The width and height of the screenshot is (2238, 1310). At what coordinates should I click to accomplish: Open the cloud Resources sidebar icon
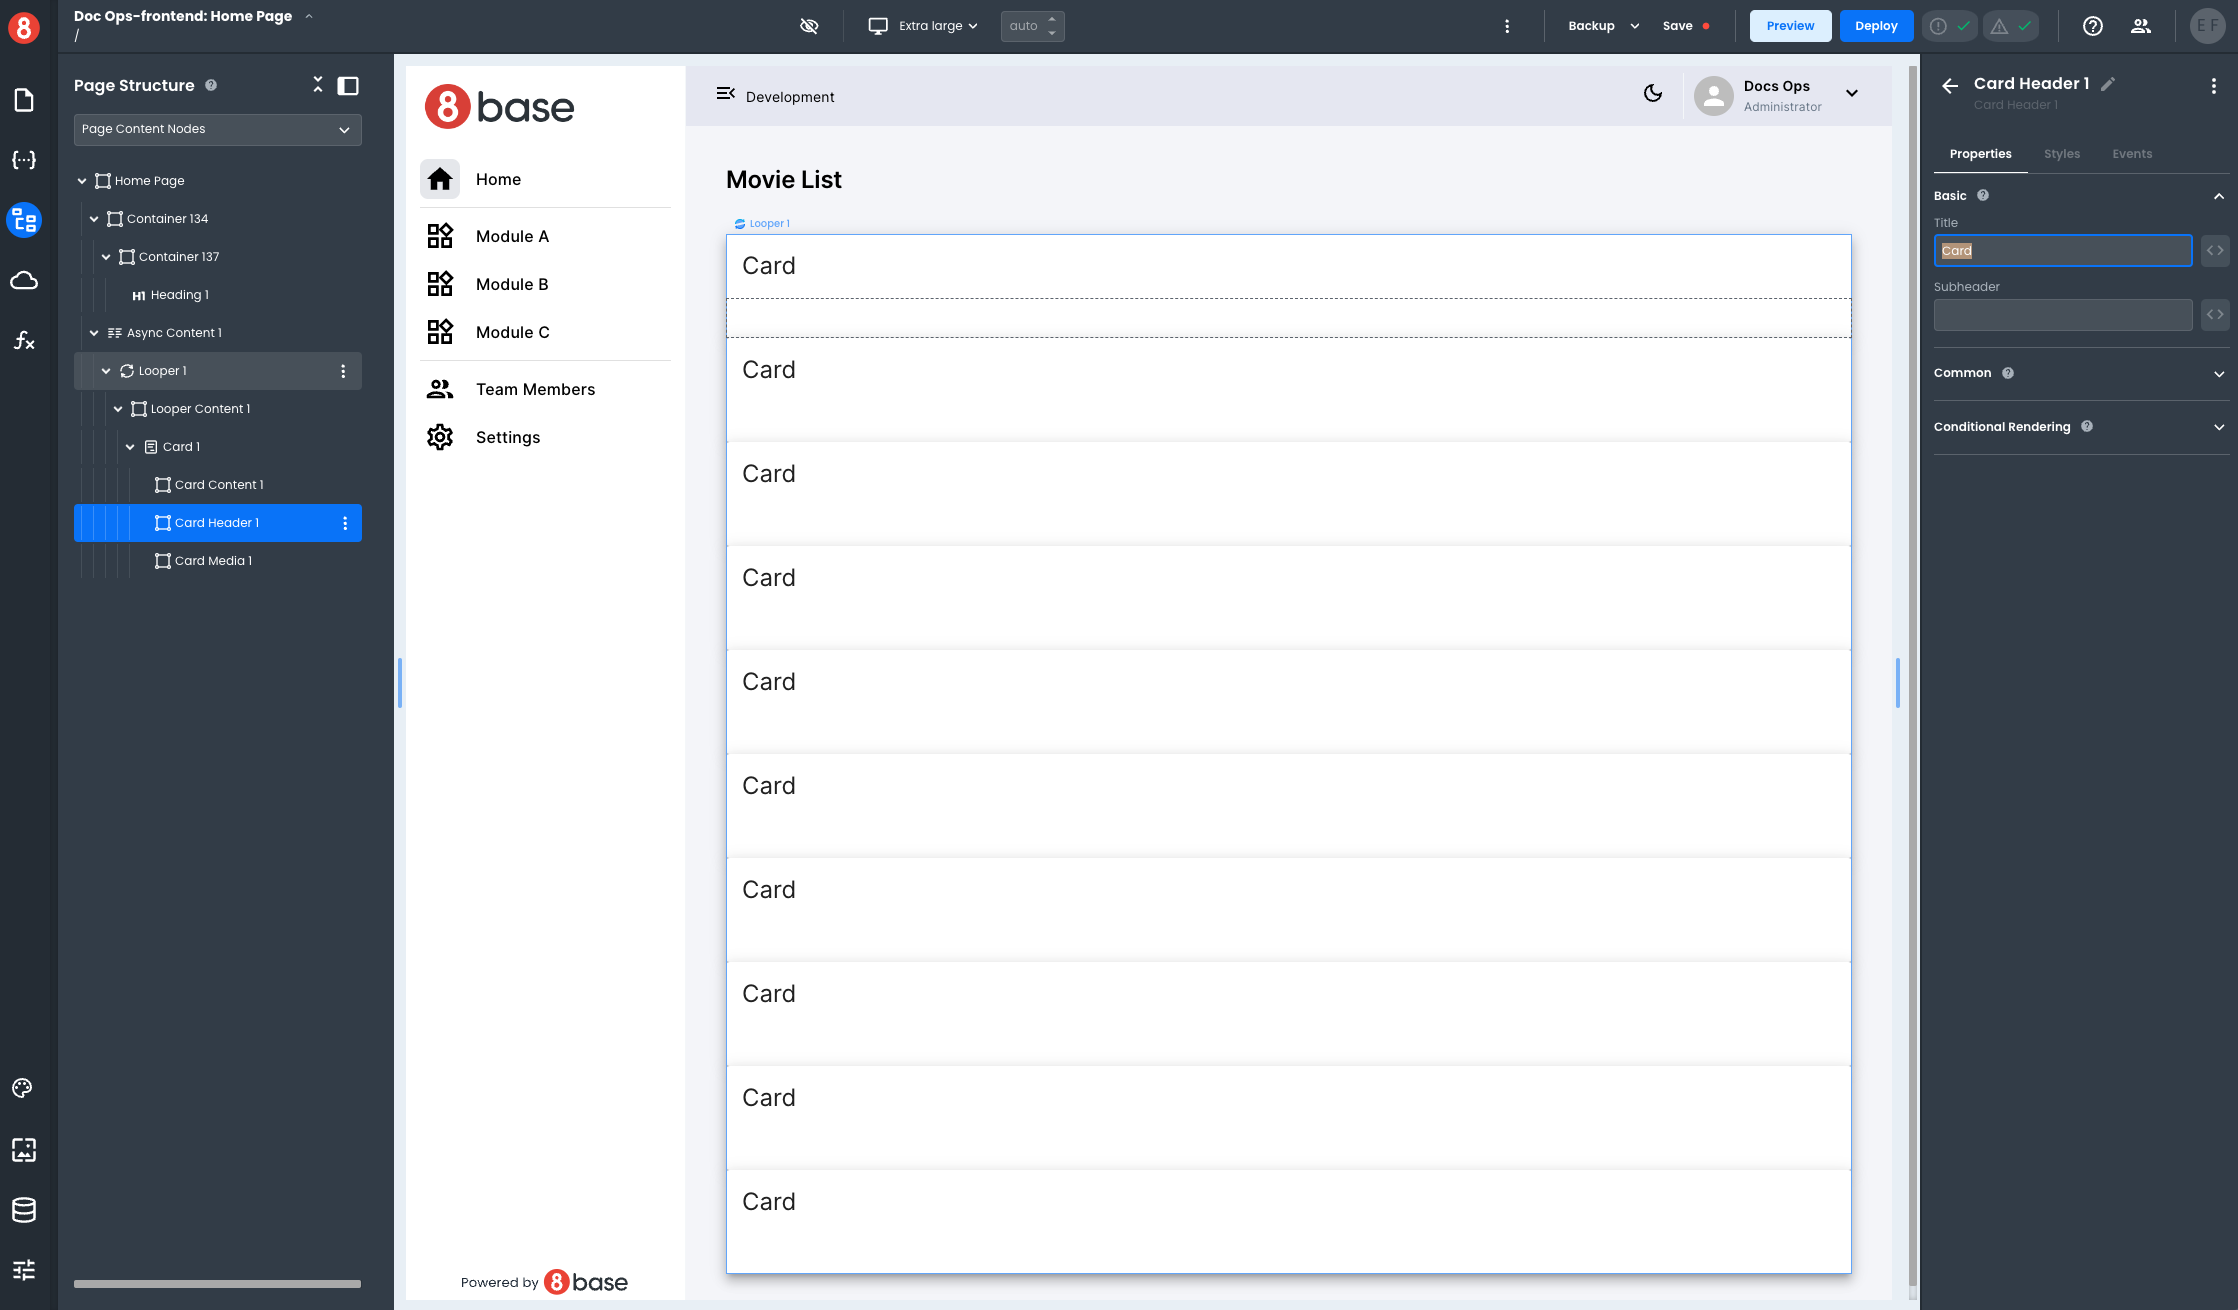[24, 280]
